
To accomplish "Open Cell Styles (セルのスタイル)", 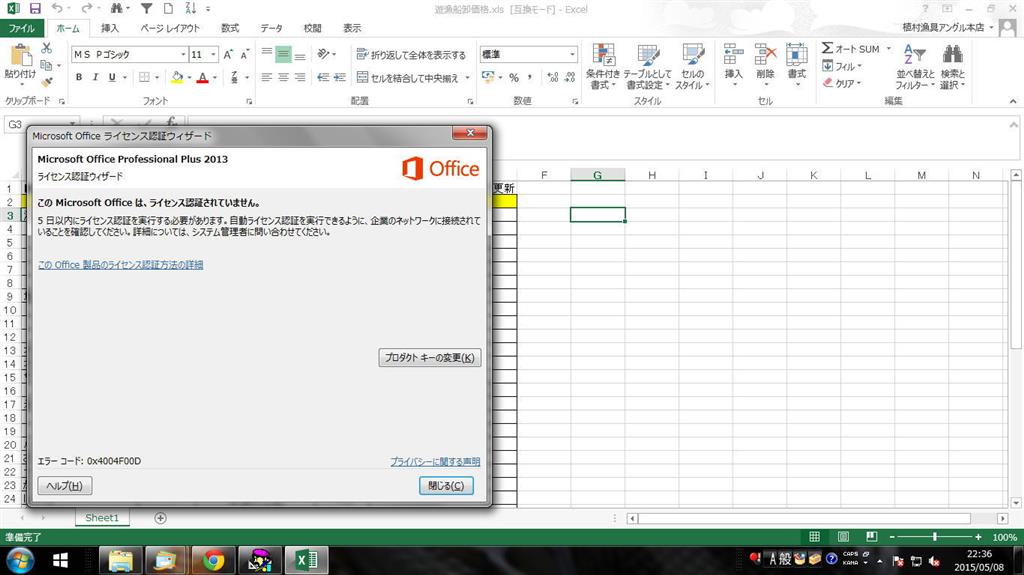I will 692,67.
